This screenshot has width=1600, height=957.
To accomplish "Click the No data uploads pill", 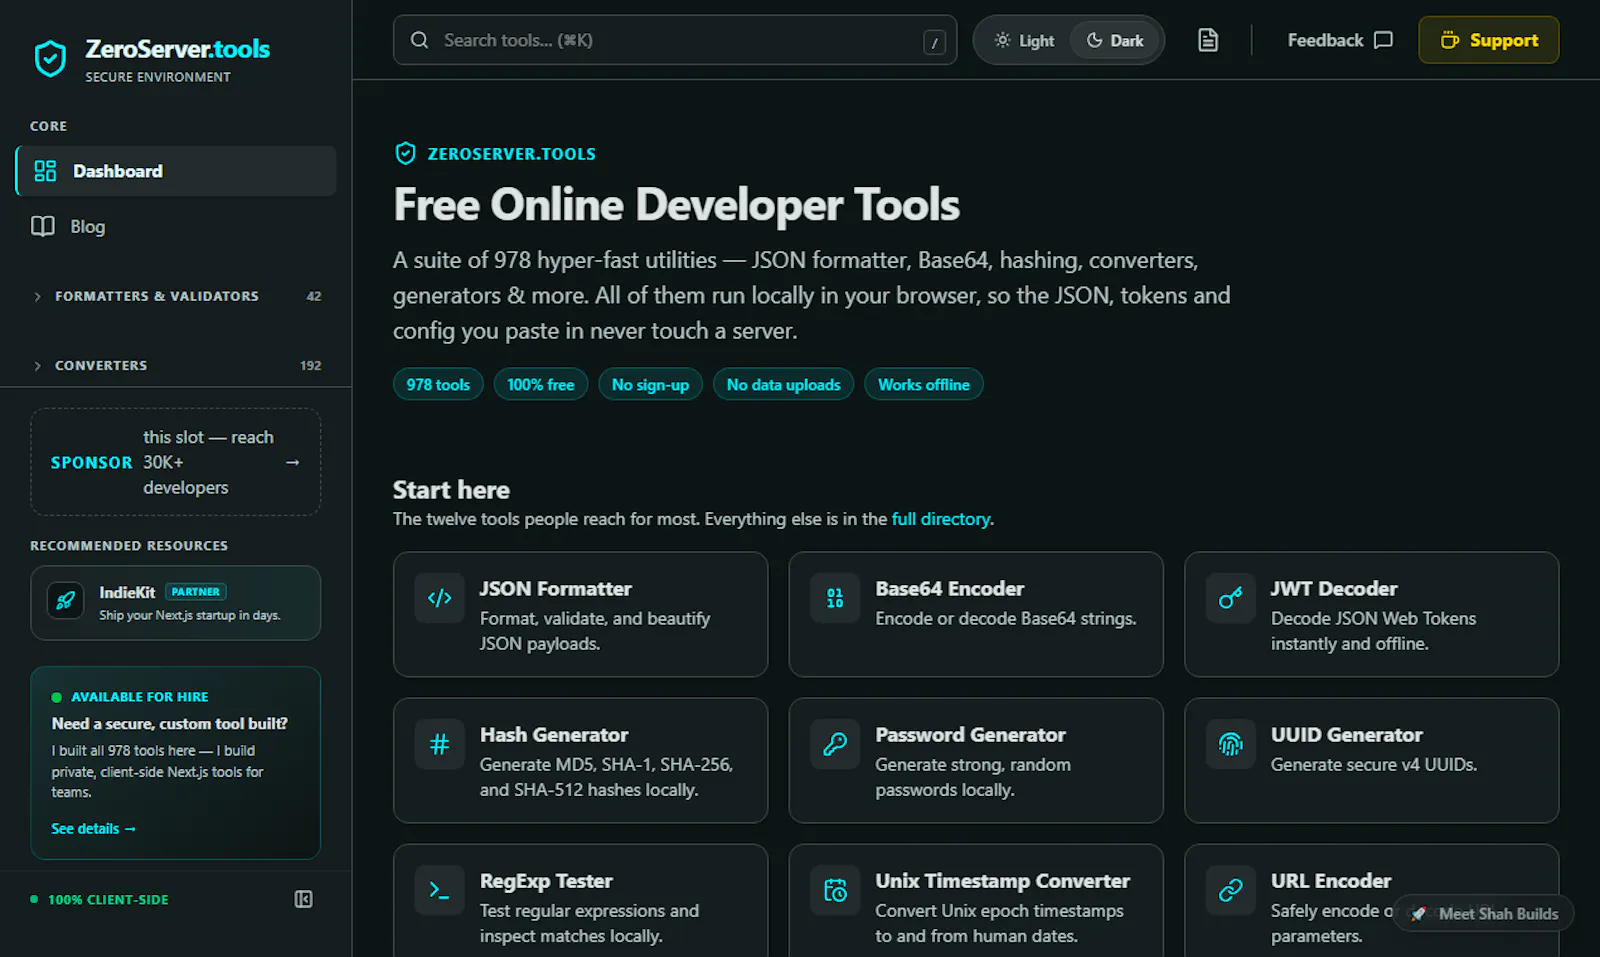I will coord(784,385).
